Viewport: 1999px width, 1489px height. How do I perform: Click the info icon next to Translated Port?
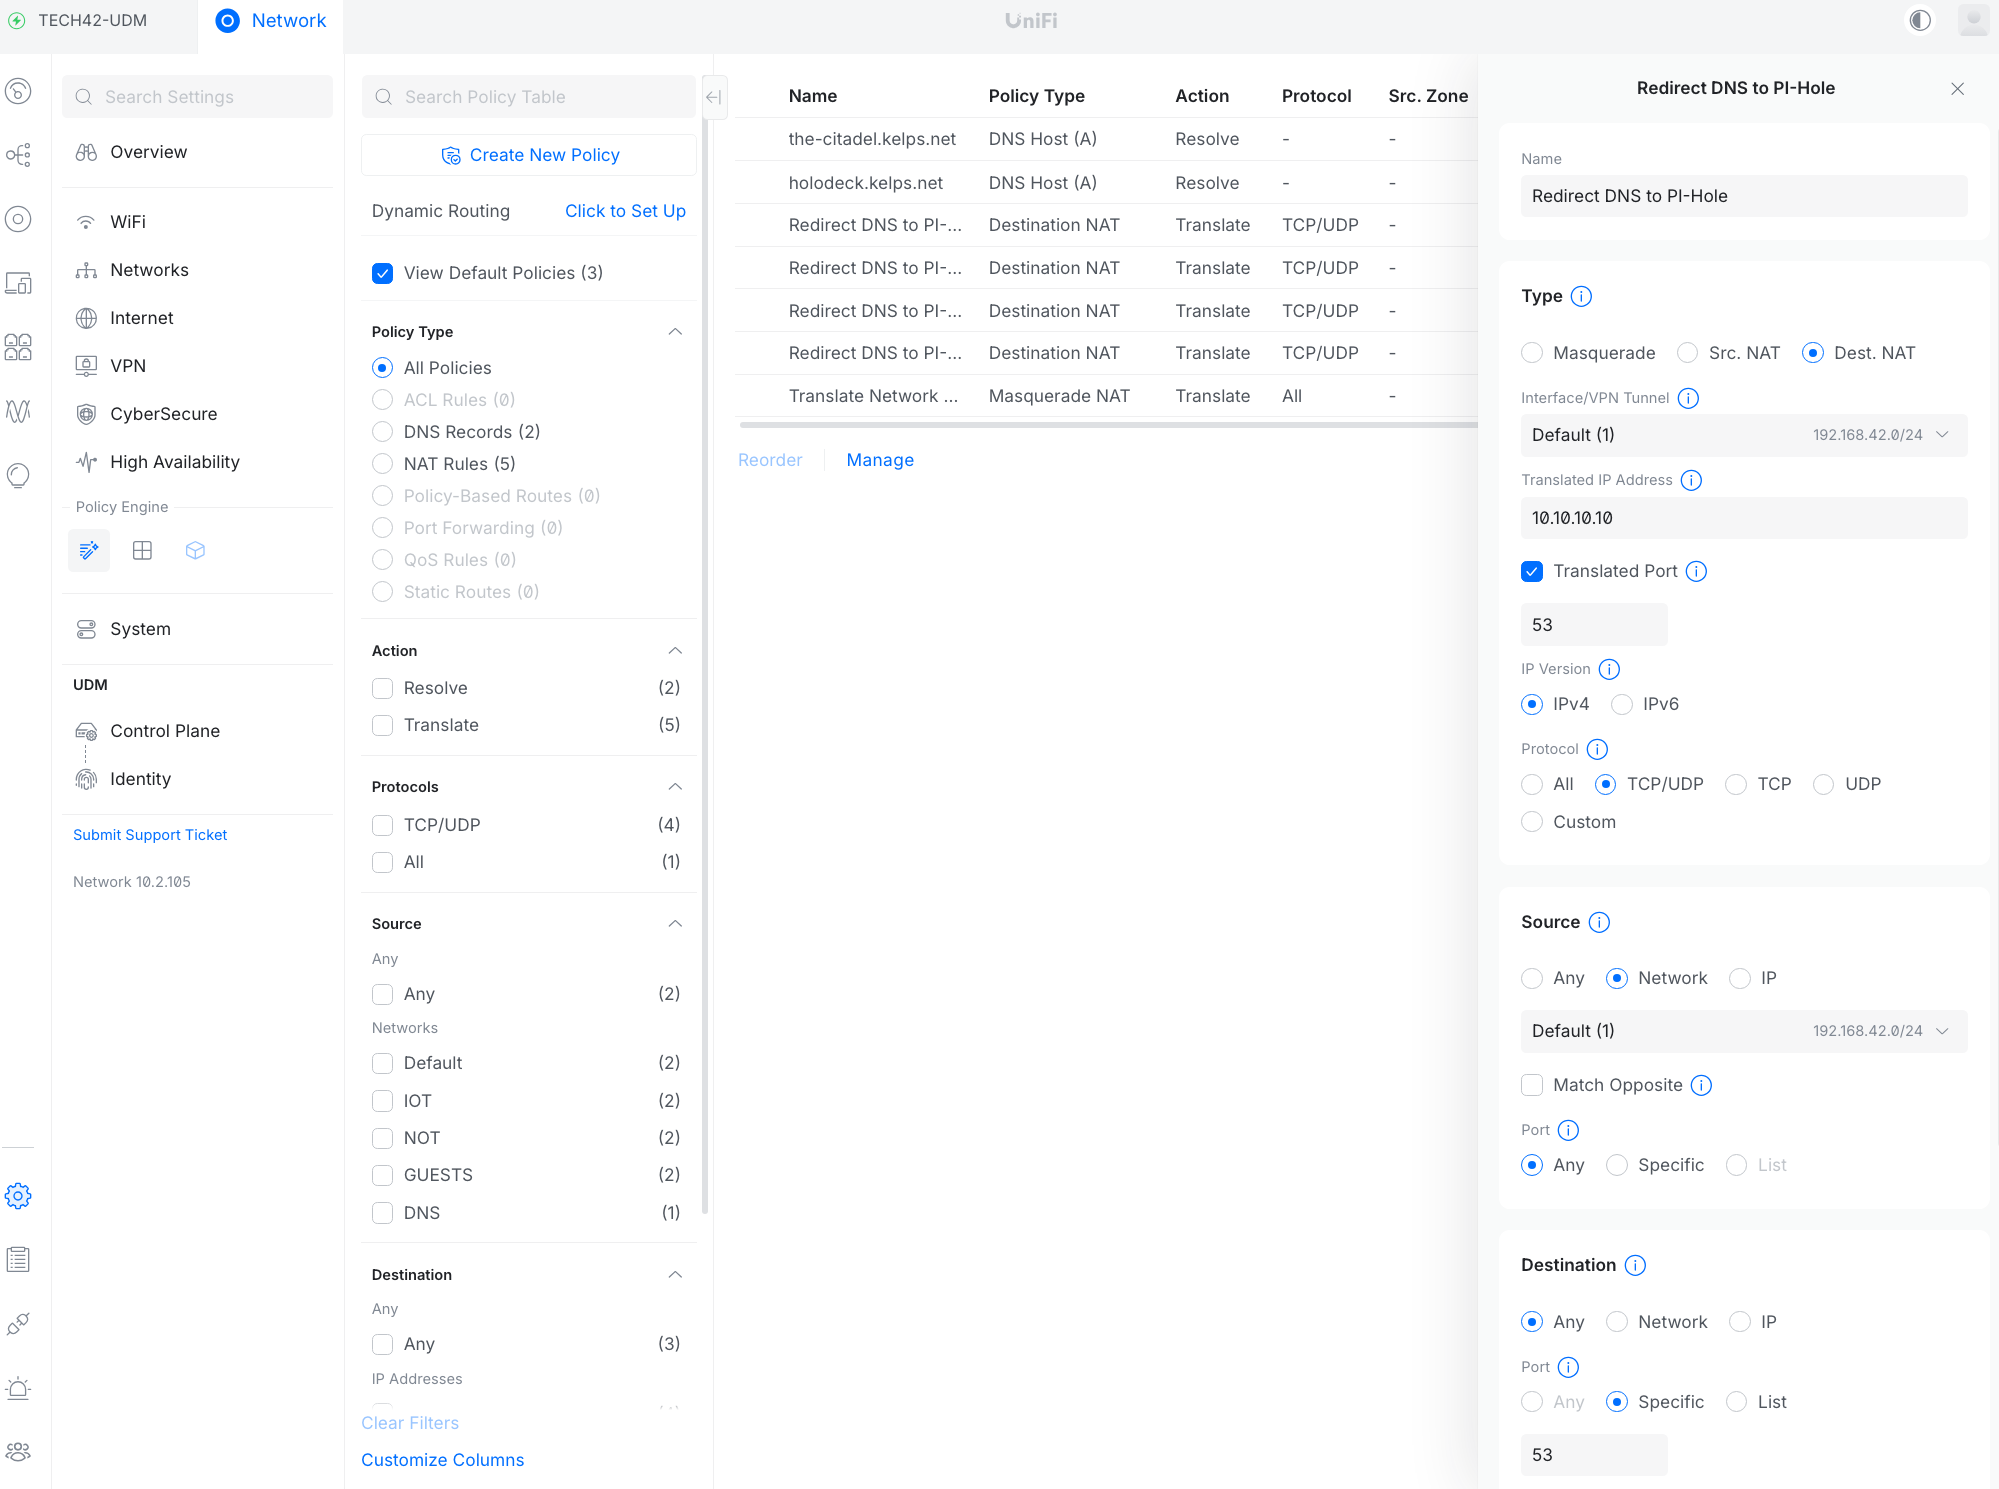point(1696,571)
